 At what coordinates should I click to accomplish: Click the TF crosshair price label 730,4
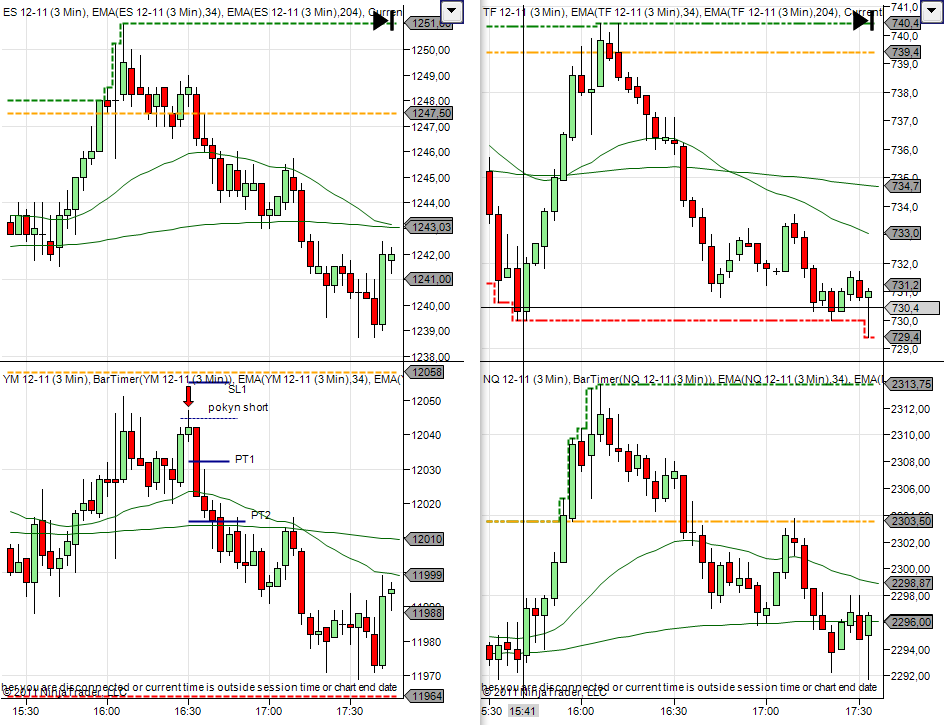click(x=911, y=308)
